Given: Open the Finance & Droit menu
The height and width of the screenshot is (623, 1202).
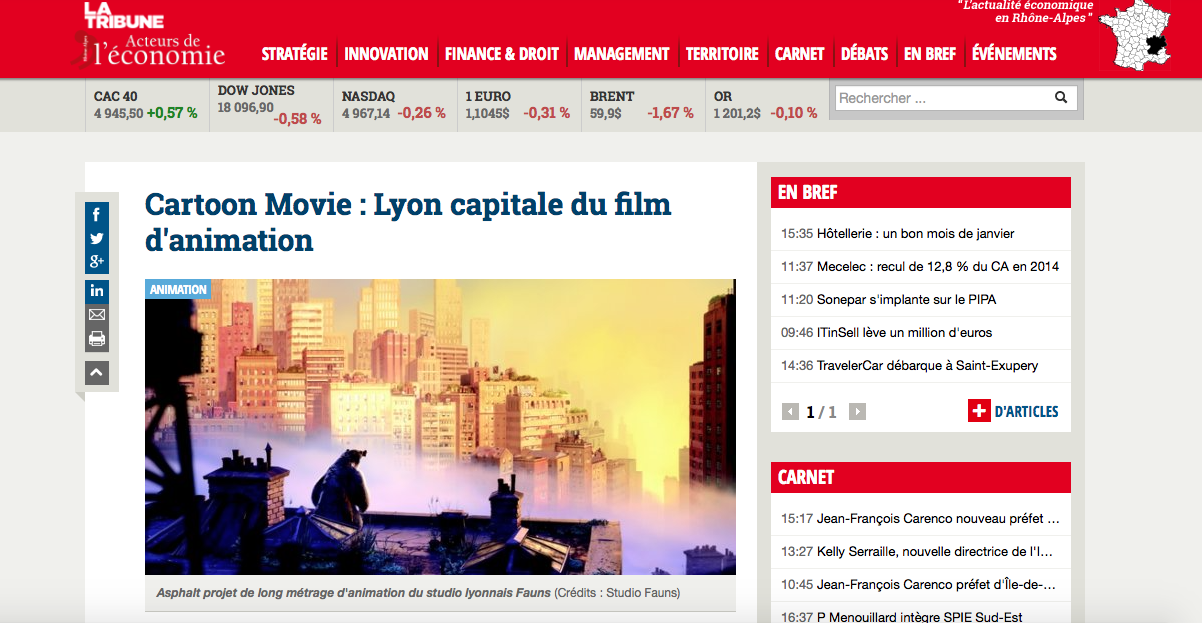Looking at the screenshot, I should (502, 54).
